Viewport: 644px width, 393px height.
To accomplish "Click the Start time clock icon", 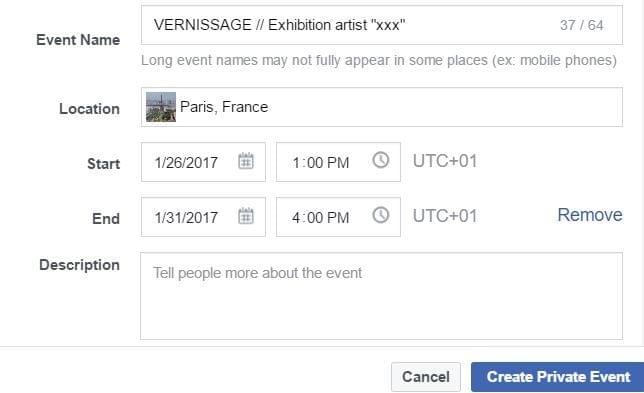I will 381,160.
